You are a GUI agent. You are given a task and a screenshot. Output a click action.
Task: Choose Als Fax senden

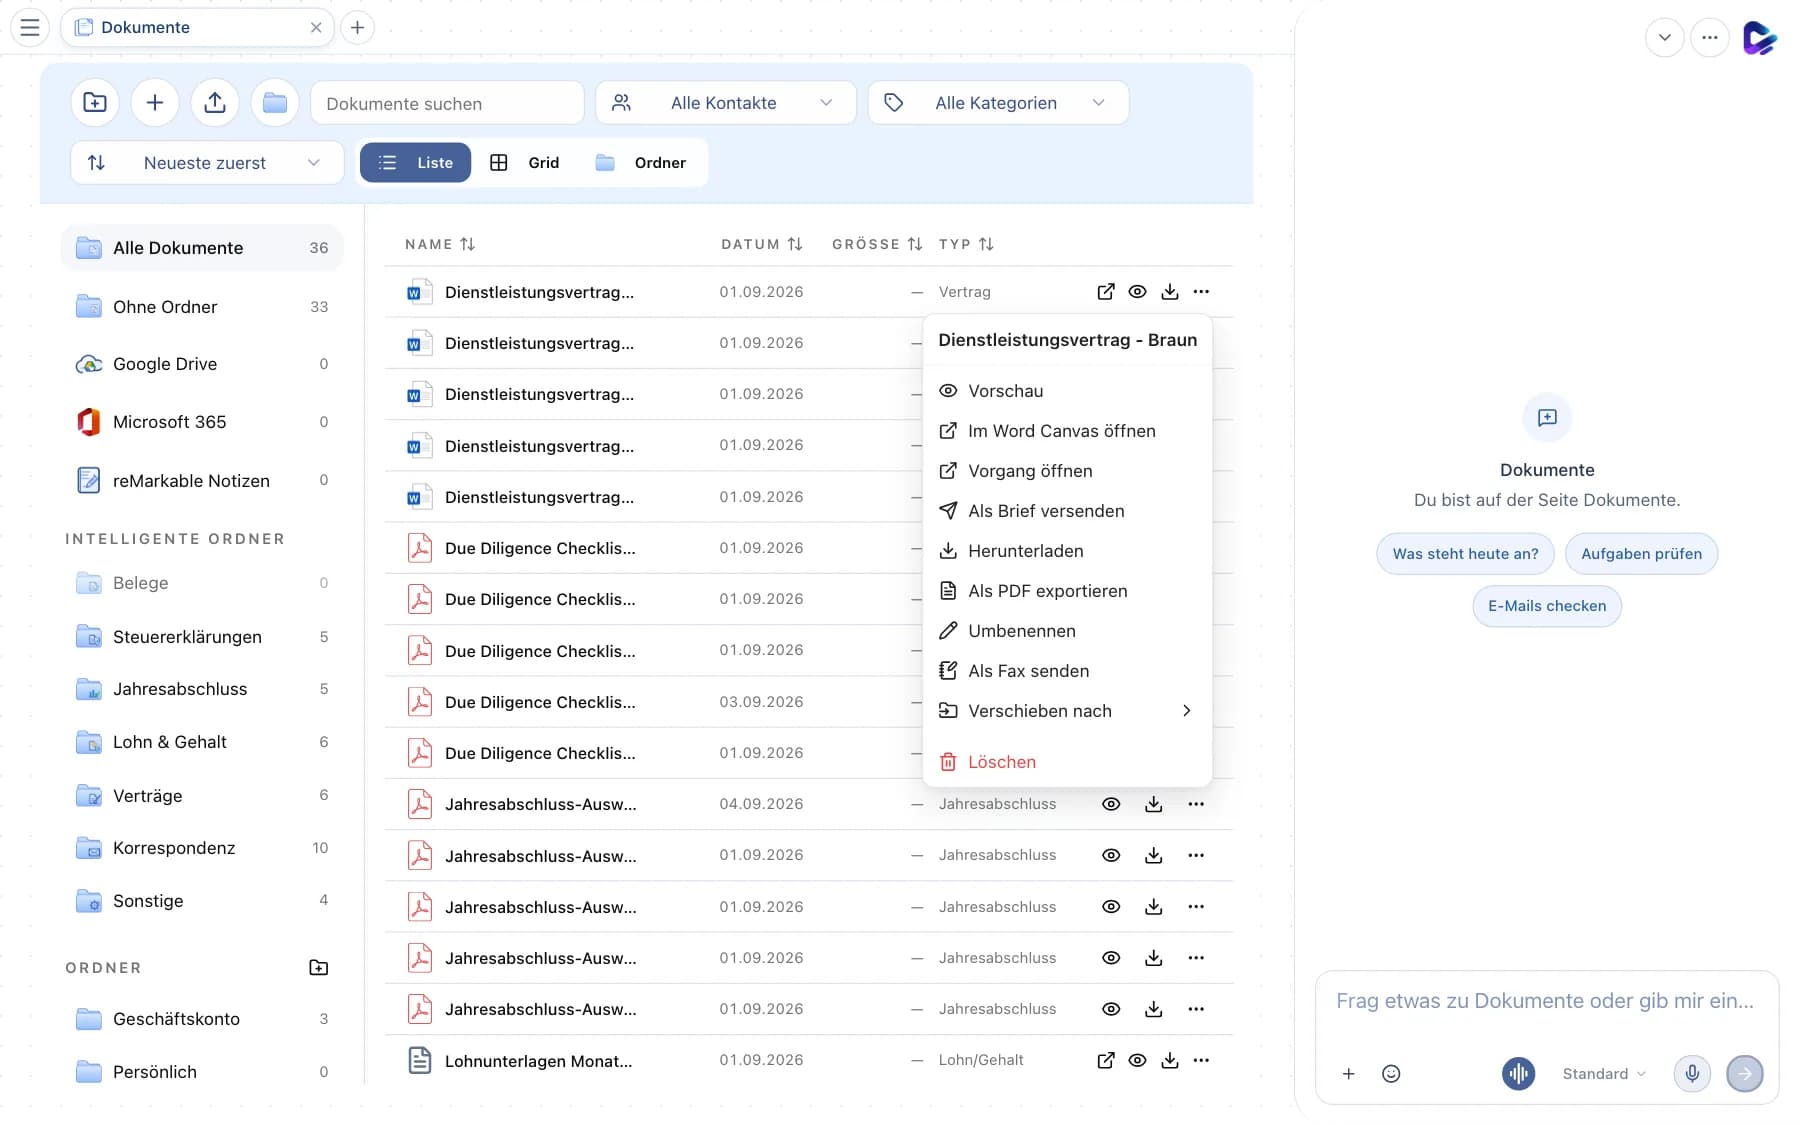point(1067,671)
